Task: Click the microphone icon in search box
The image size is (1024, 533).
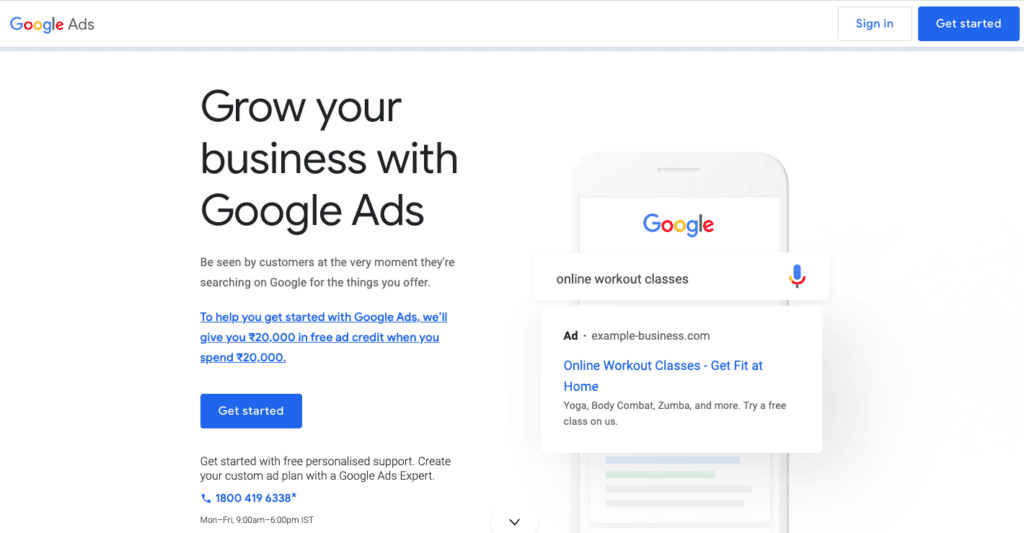Action: tap(797, 276)
